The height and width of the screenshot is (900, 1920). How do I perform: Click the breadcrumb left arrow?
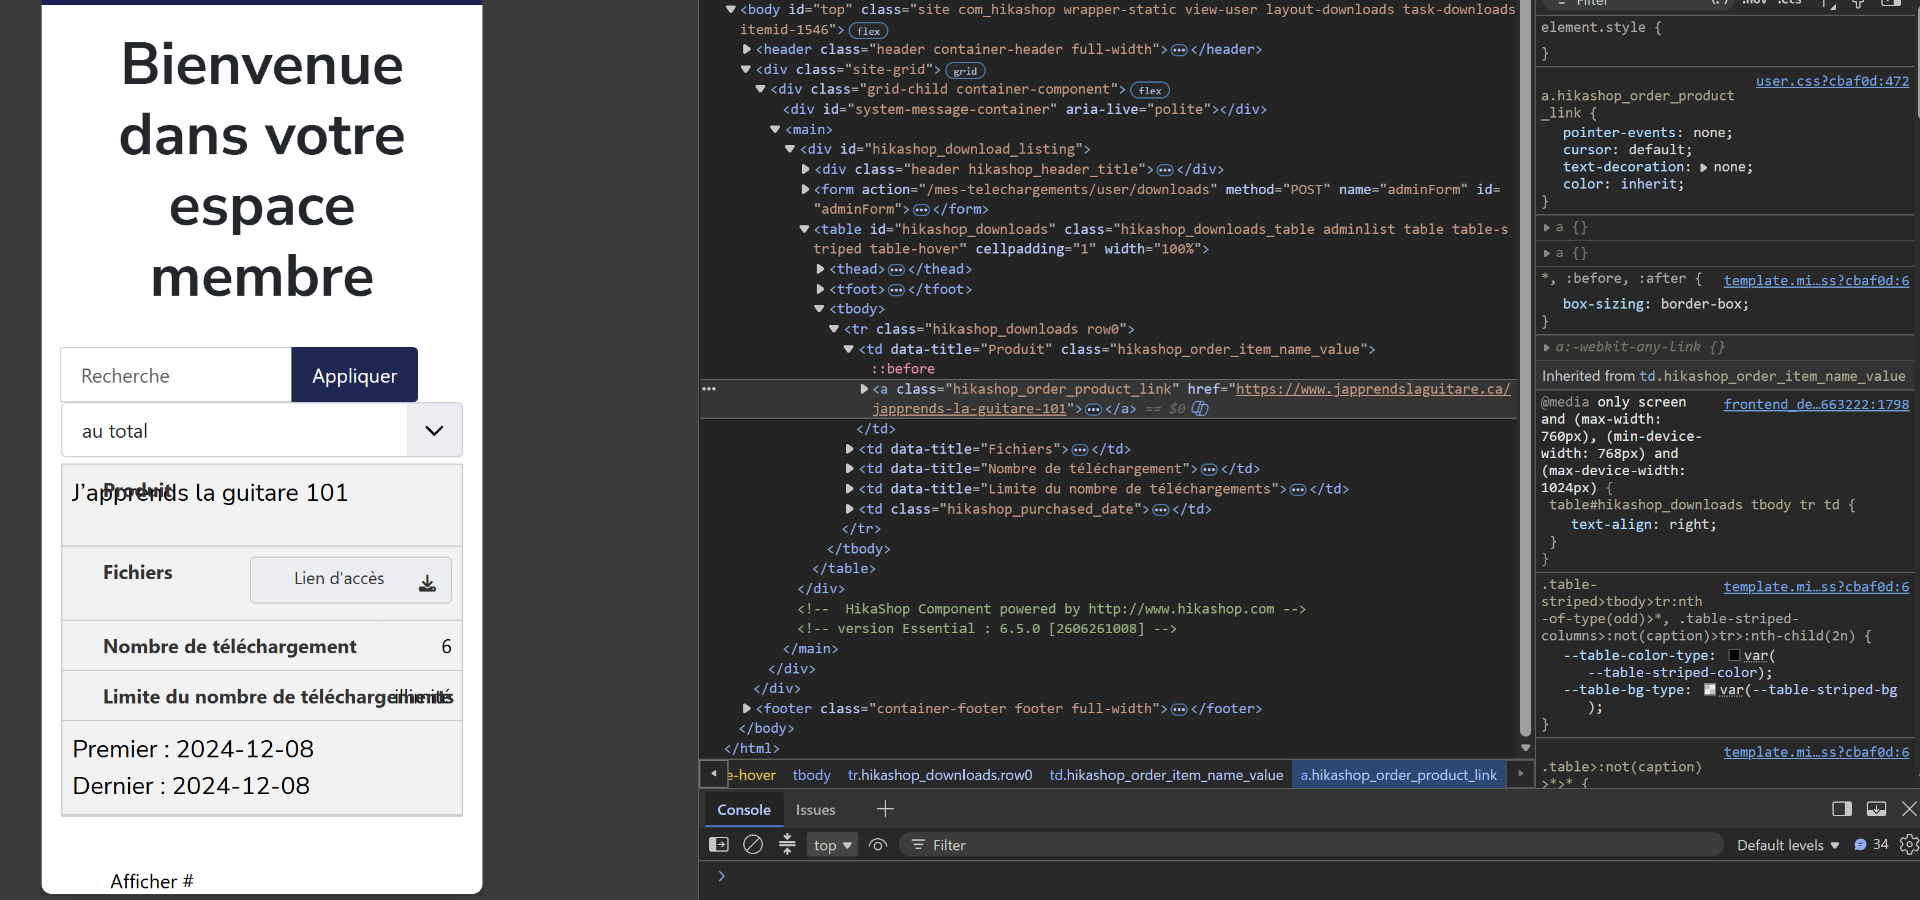tap(713, 774)
